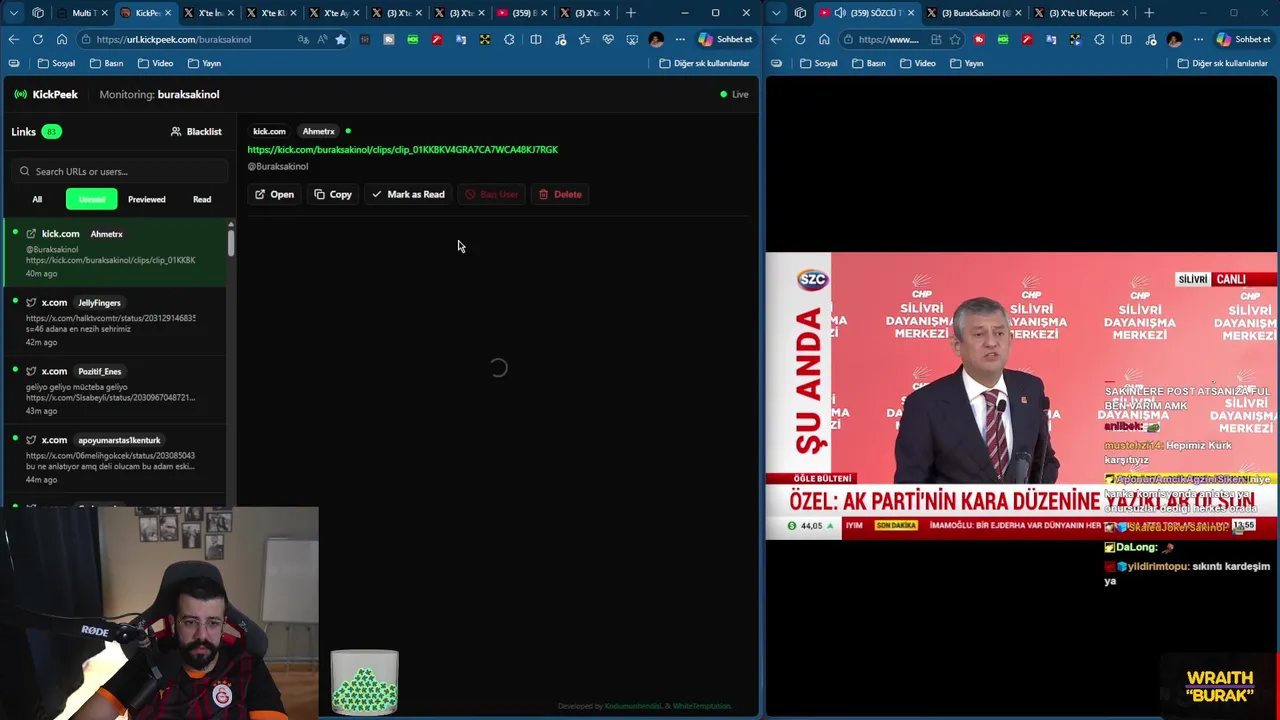Viewport: 1280px width, 720px height.
Task: Copy the selected clip link
Action: pyautogui.click(x=333, y=194)
